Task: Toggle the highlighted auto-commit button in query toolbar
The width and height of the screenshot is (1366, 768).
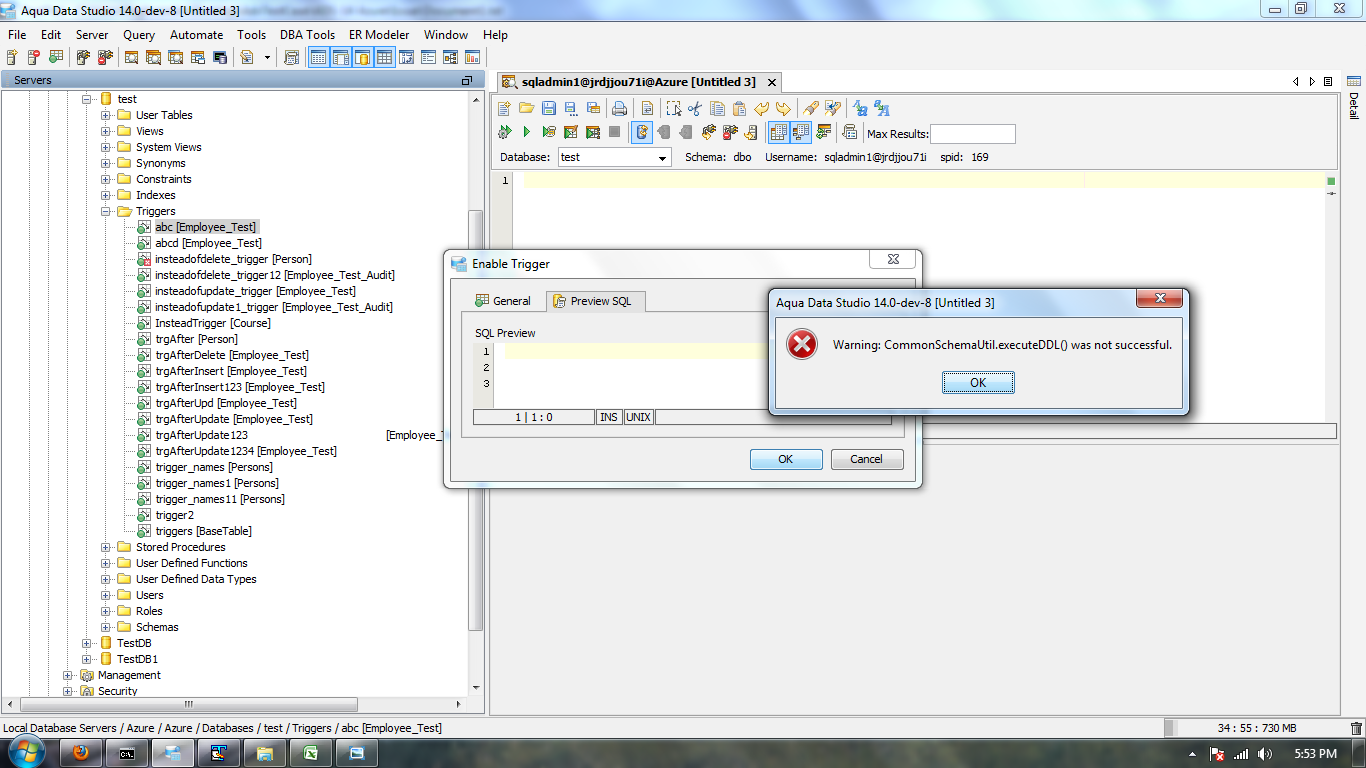Action: pos(642,132)
